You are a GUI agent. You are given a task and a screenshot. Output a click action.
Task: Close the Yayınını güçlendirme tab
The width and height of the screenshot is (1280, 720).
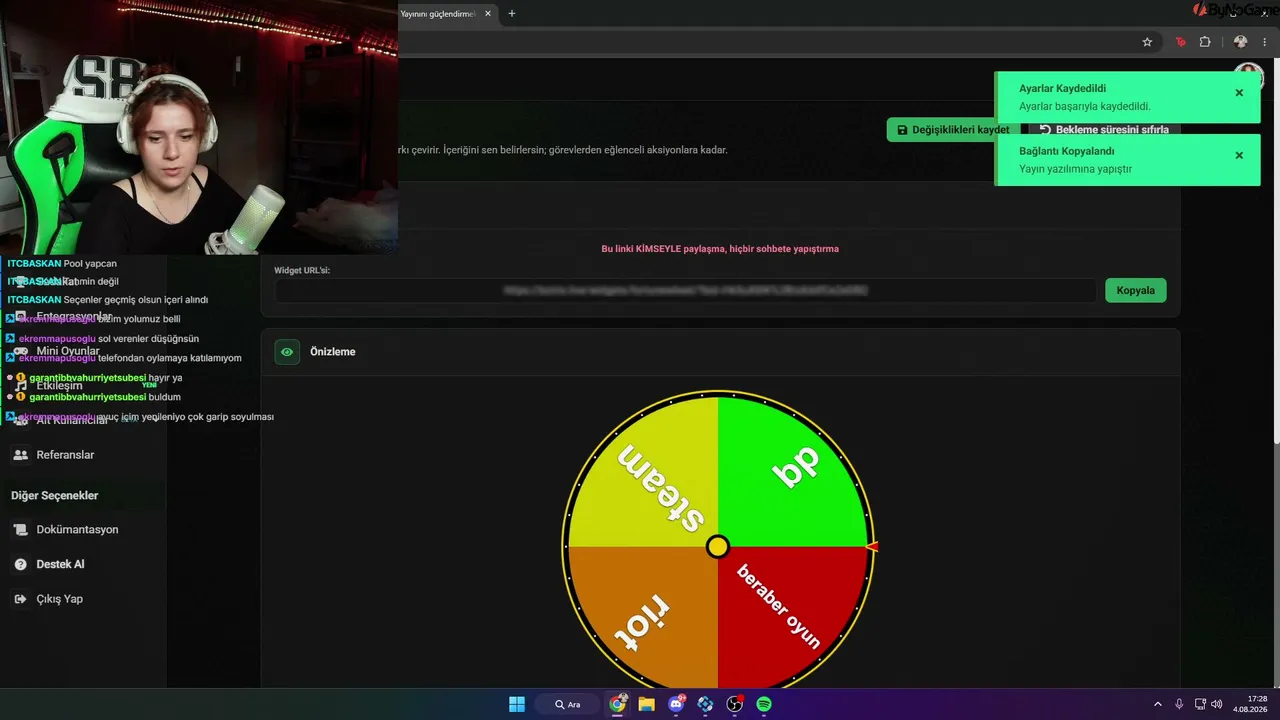[x=488, y=14]
